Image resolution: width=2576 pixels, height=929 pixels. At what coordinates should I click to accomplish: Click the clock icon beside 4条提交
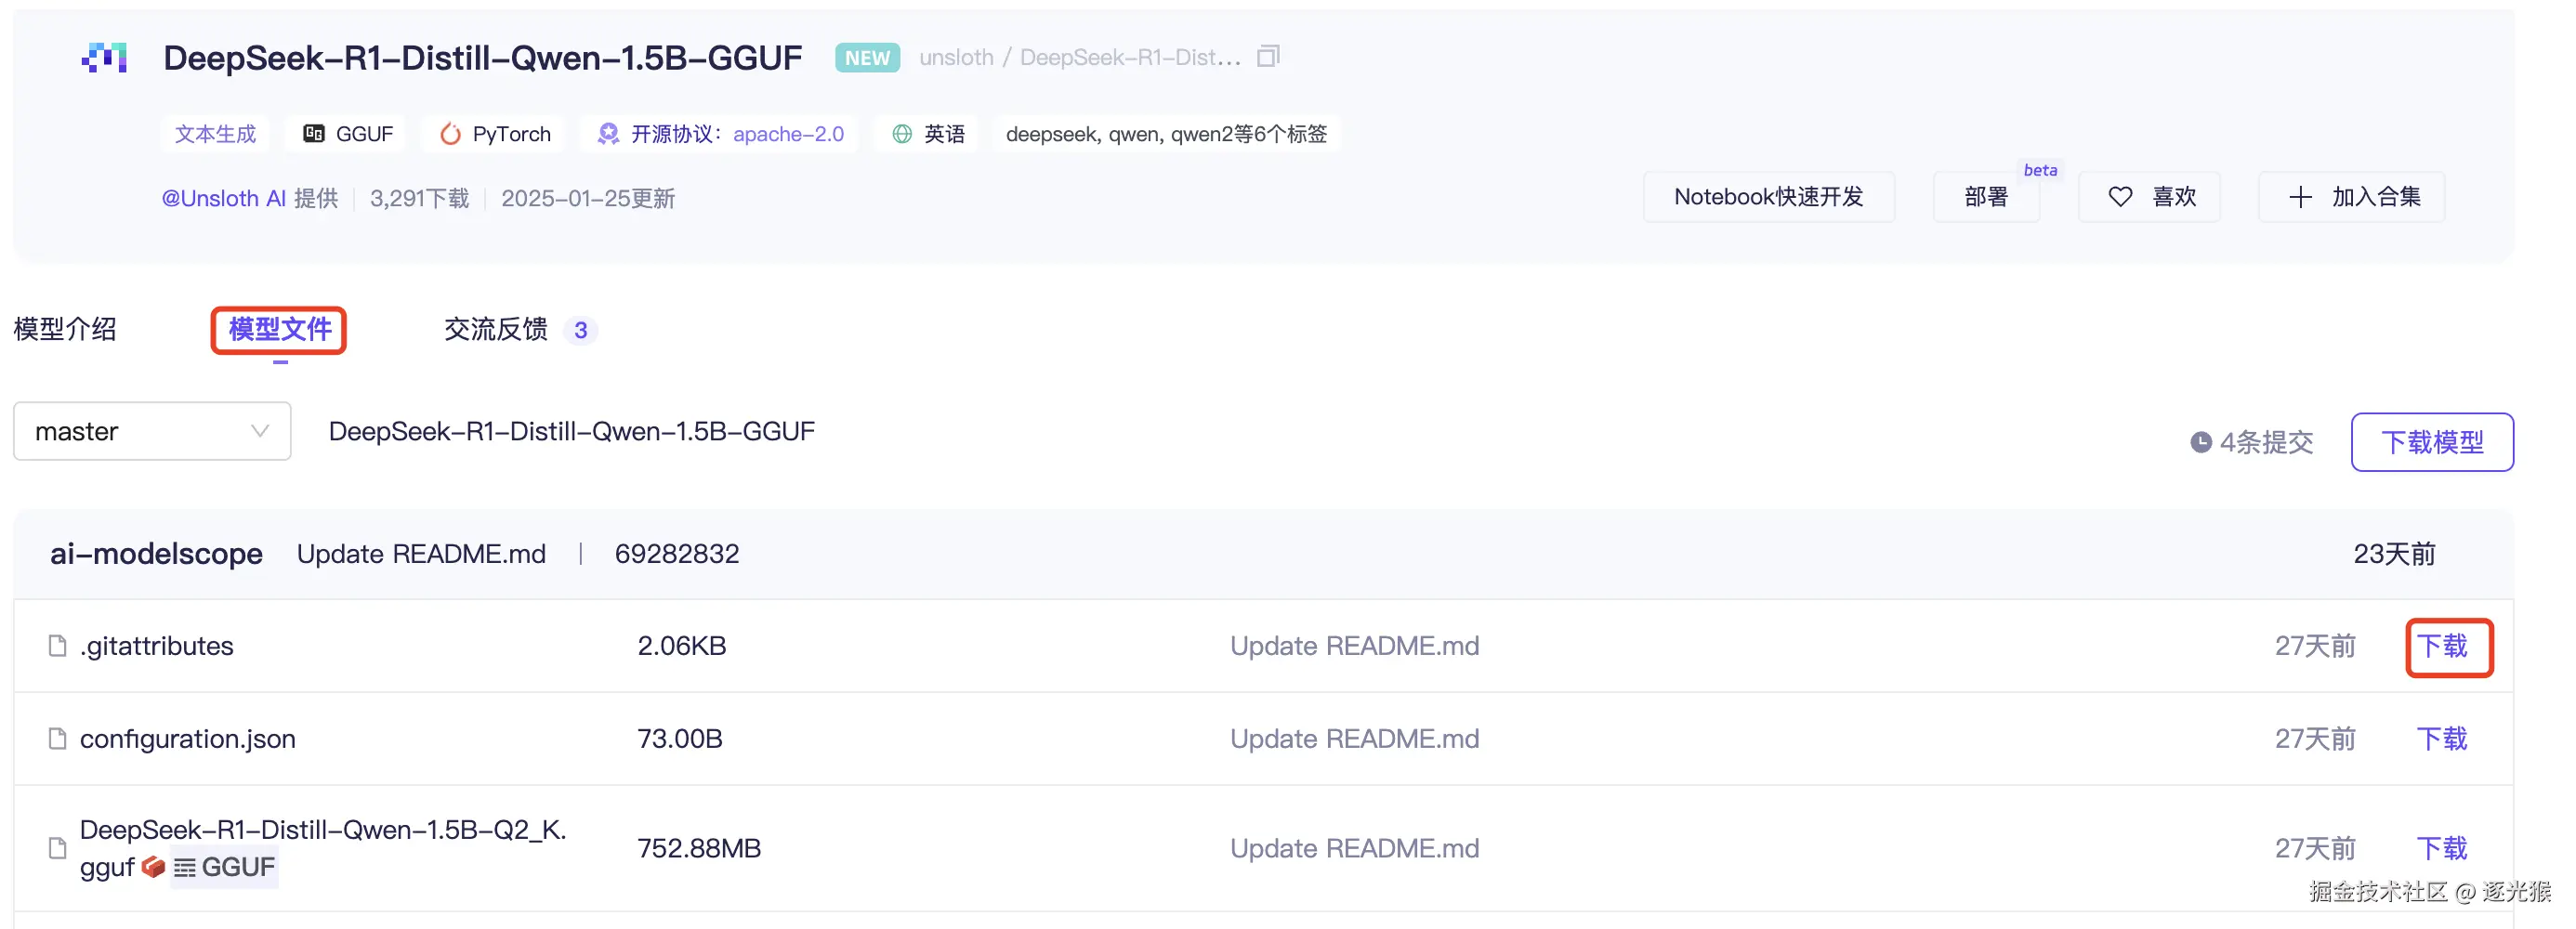[x=2200, y=442]
